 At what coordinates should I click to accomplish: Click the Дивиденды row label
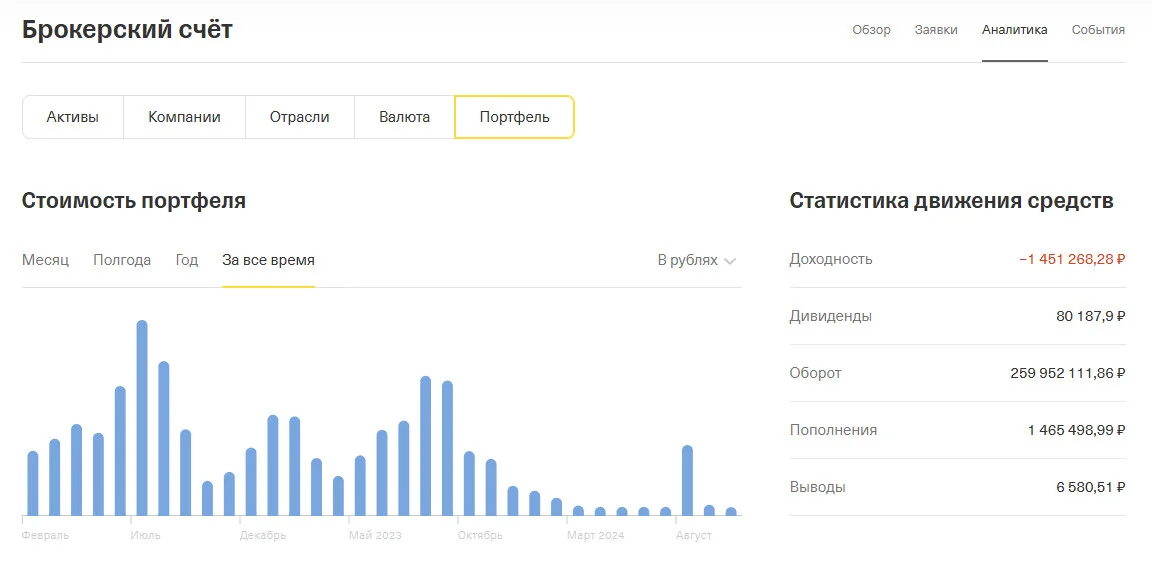[x=831, y=317]
